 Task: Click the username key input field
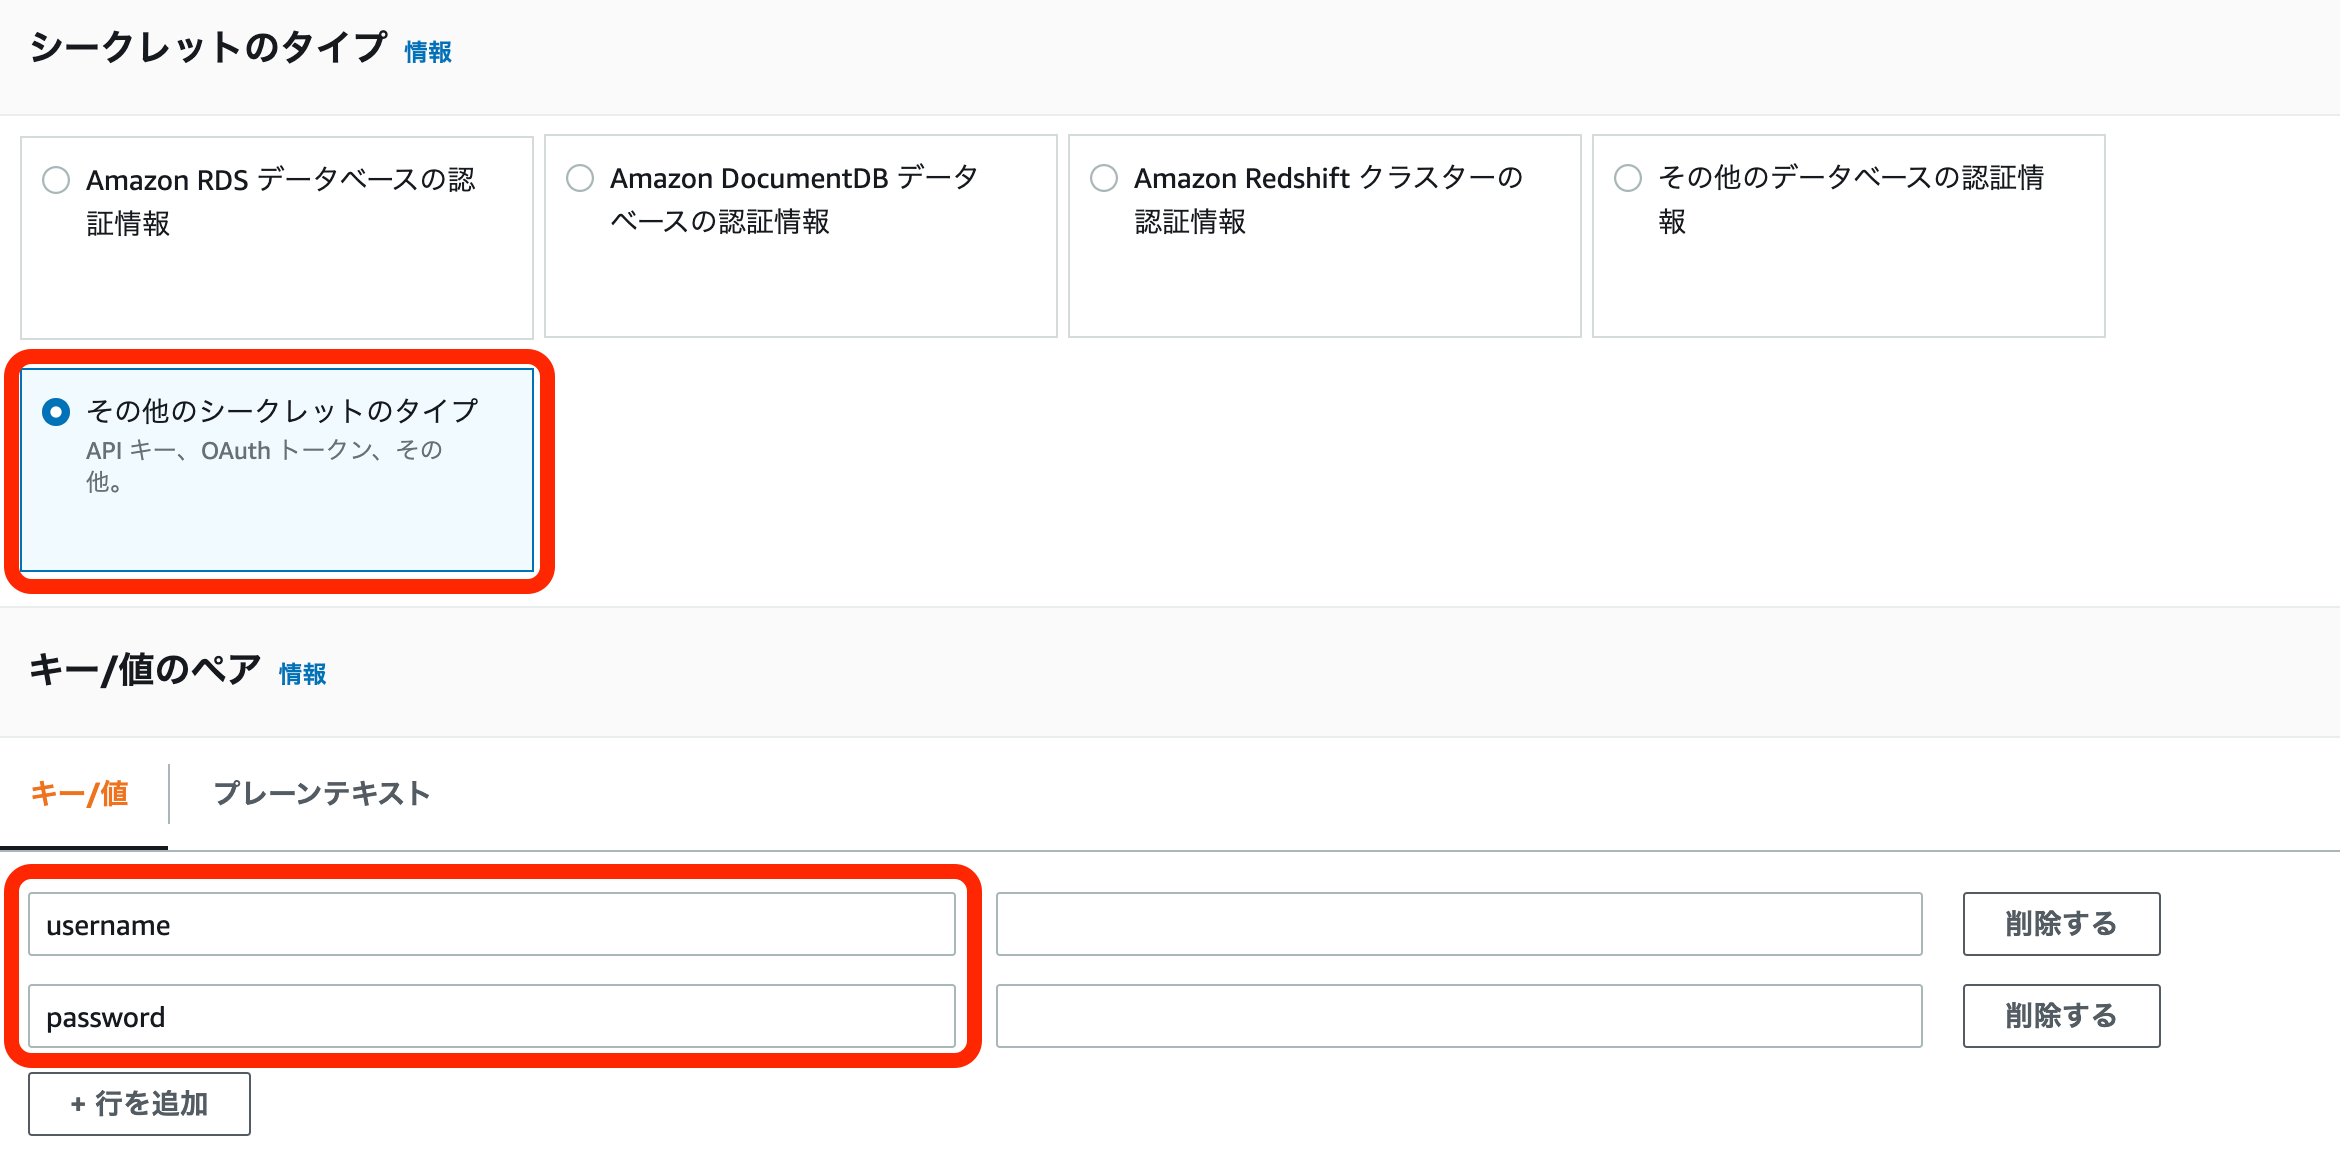[x=490, y=924]
